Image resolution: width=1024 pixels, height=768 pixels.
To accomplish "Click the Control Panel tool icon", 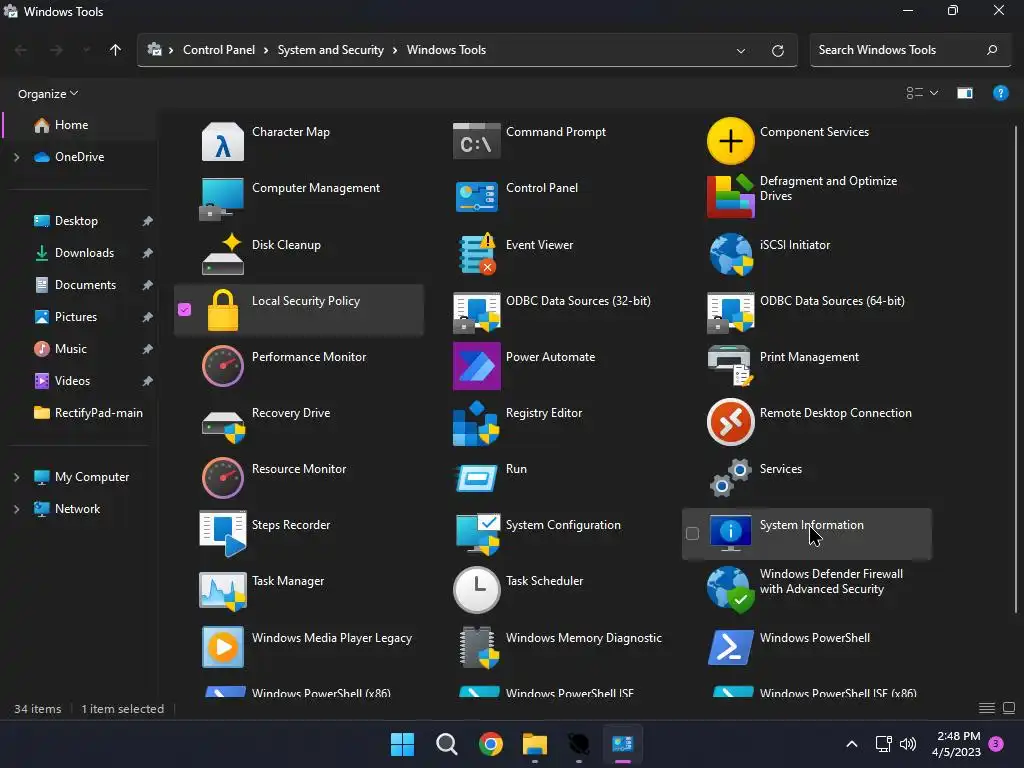I will (x=477, y=198).
